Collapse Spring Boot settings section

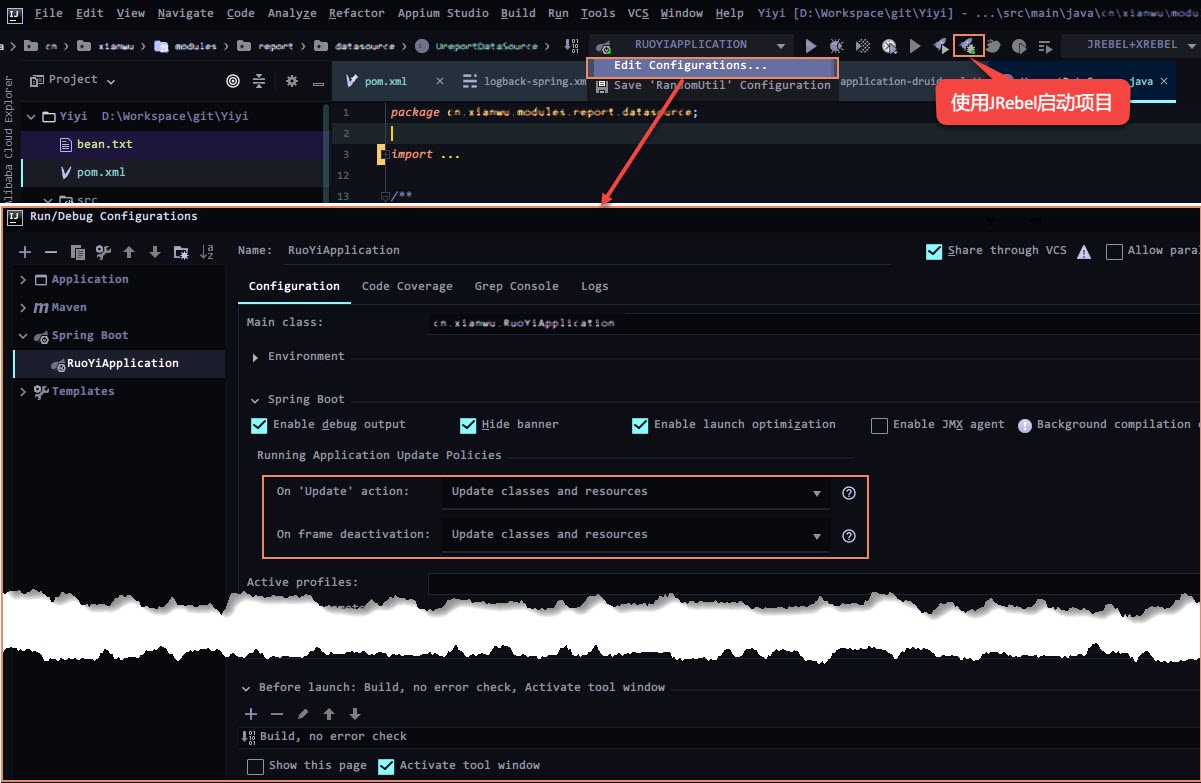coord(256,400)
